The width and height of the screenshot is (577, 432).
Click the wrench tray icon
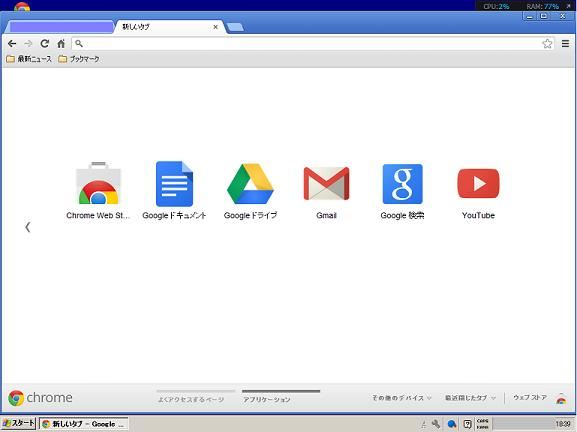[436, 424]
